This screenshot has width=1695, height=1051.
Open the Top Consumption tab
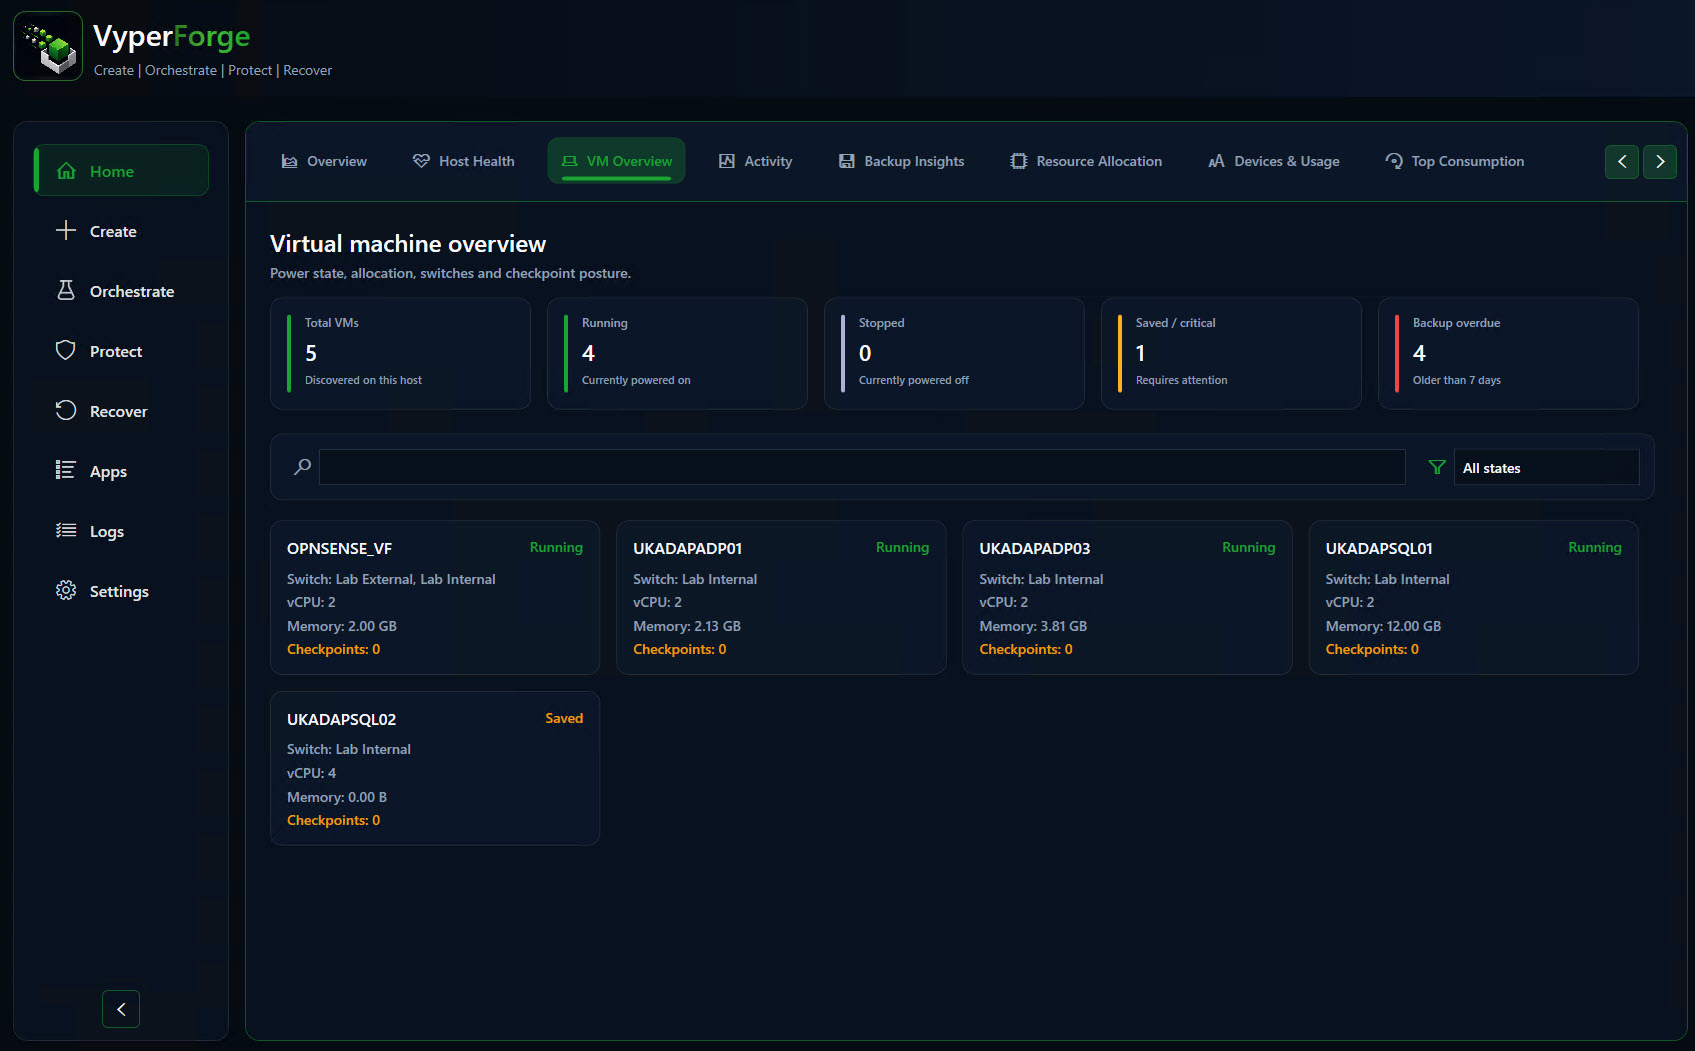click(x=1455, y=161)
